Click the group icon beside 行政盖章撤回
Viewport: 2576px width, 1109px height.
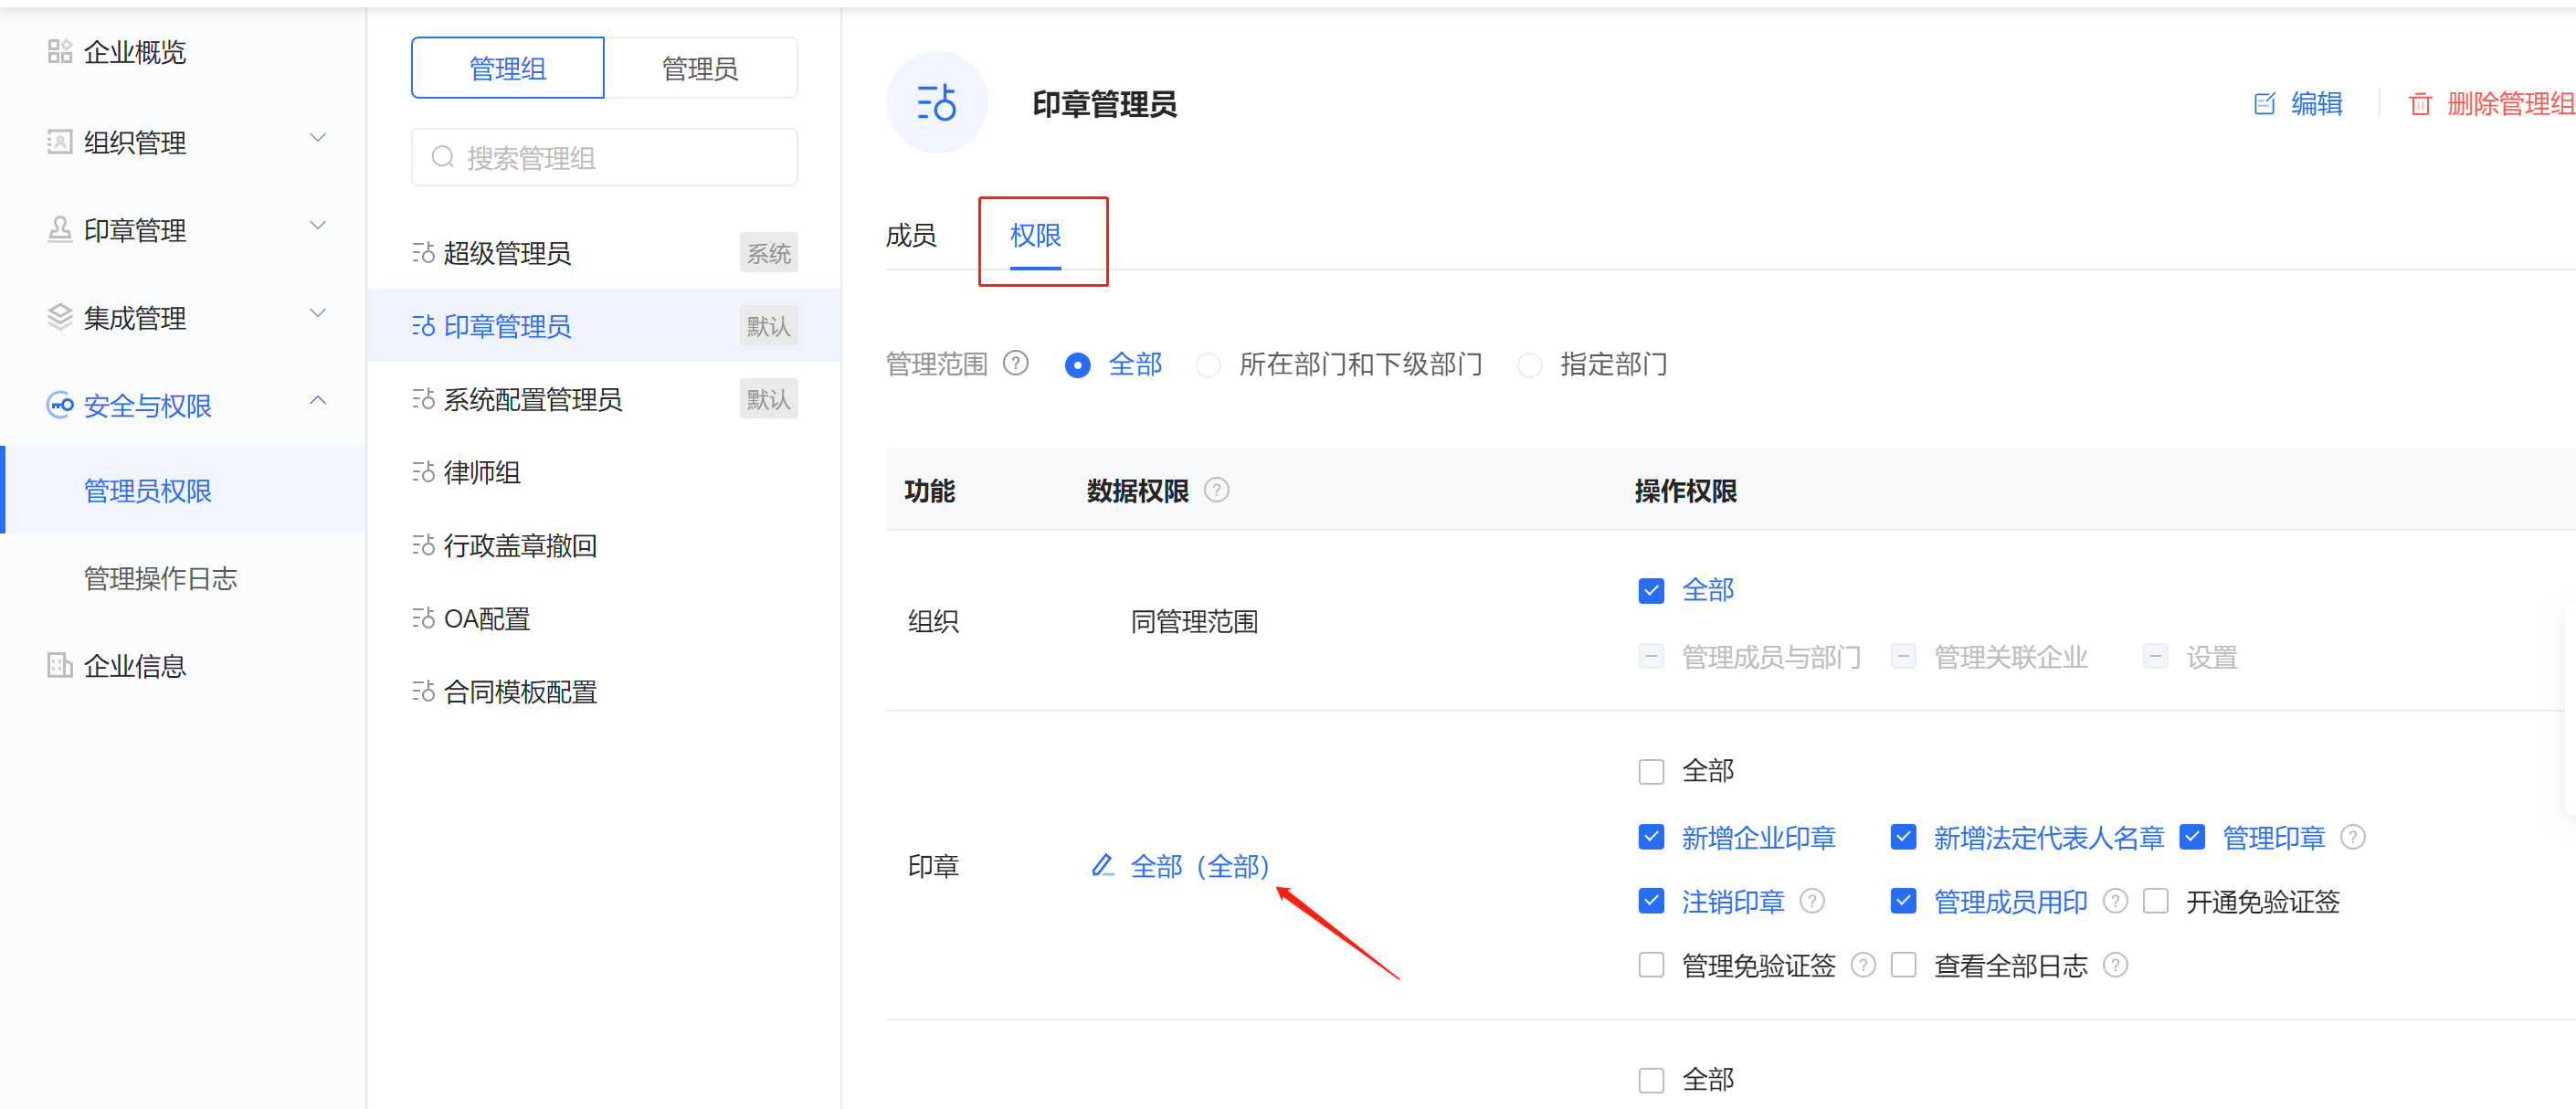click(x=423, y=545)
